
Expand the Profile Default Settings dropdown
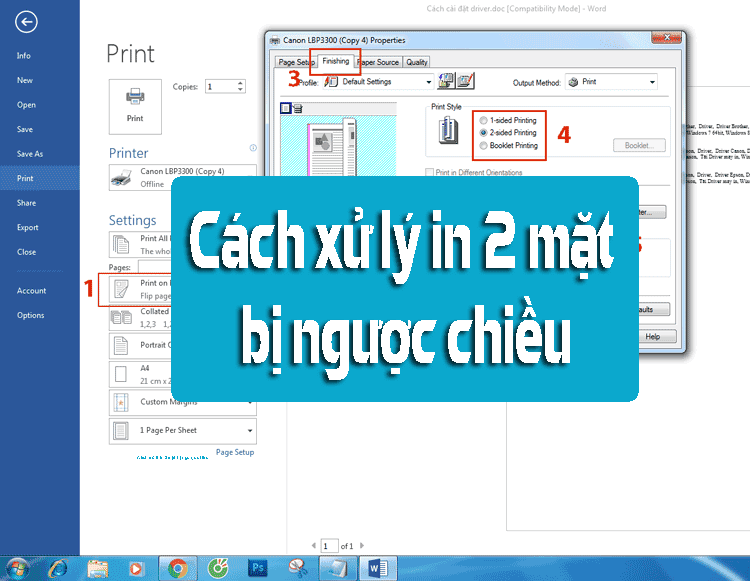coord(429,82)
